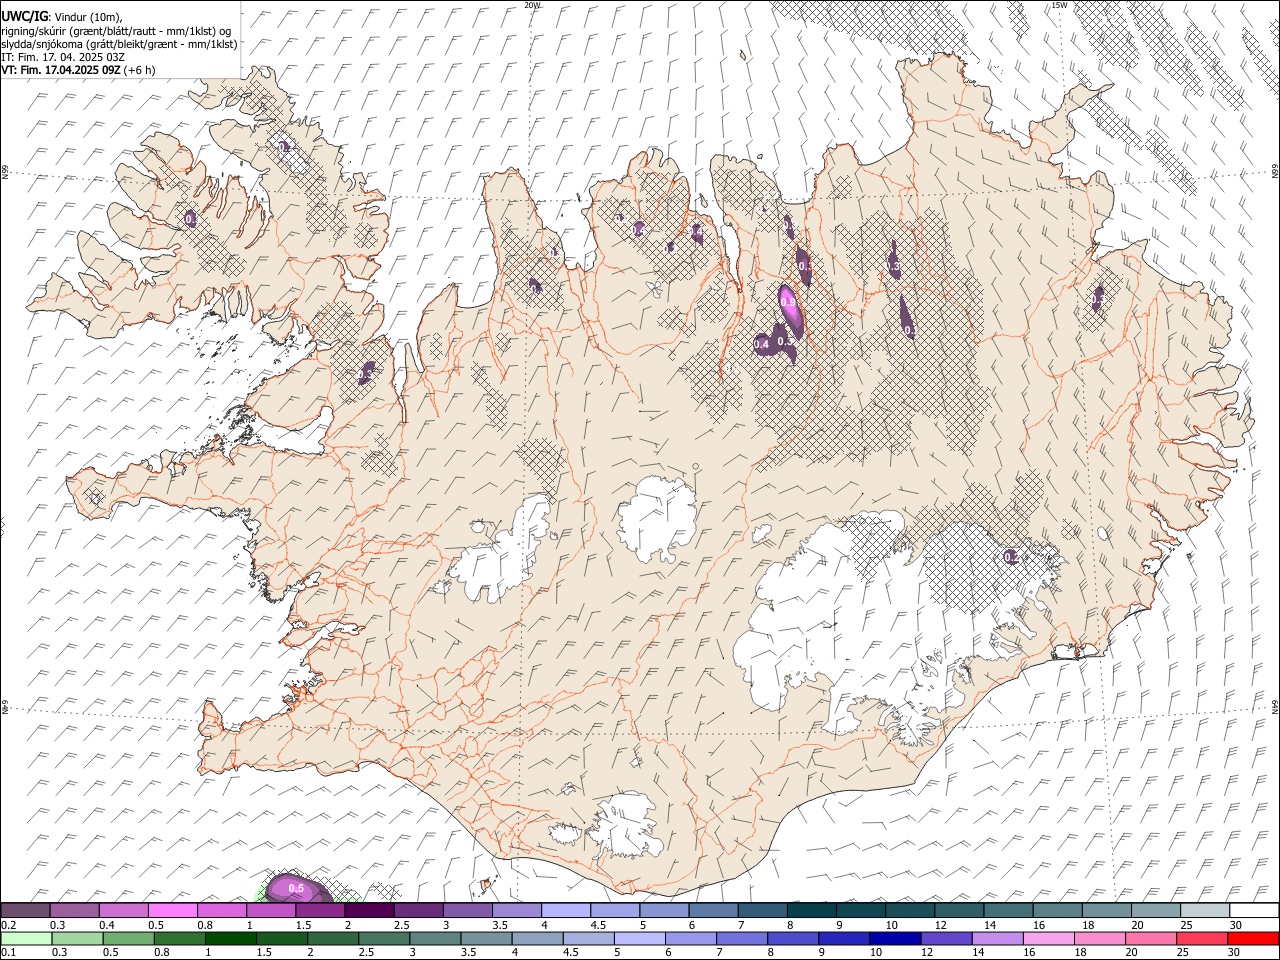Click the pale lavender upper swatch between 4 and 4.5
This screenshot has width=1280, height=960.
point(566,910)
